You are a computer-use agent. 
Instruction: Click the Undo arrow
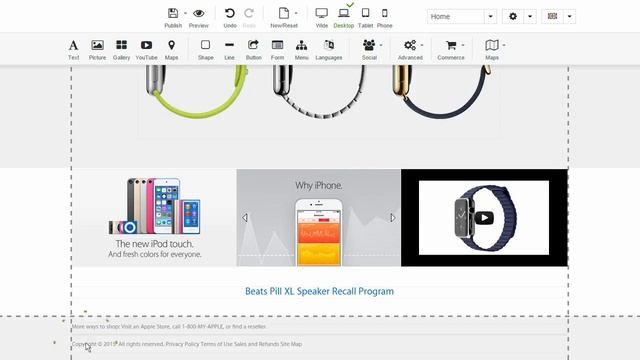(x=230, y=13)
